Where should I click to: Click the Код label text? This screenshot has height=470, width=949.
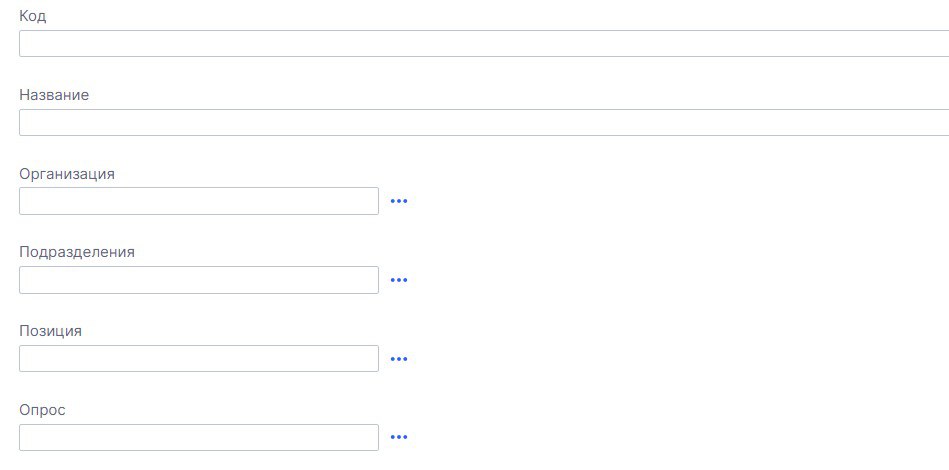33,17
